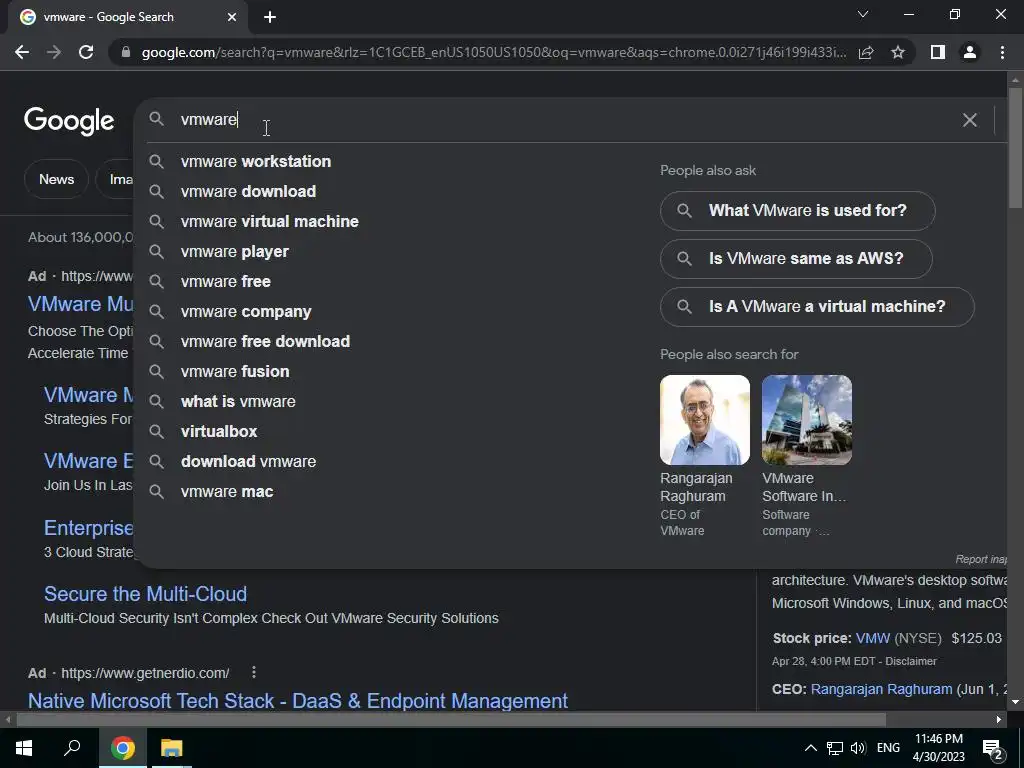The width and height of the screenshot is (1024, 768).
Task: Click Is A VMware a virtual machine? chip
Action: pos(817,306)
